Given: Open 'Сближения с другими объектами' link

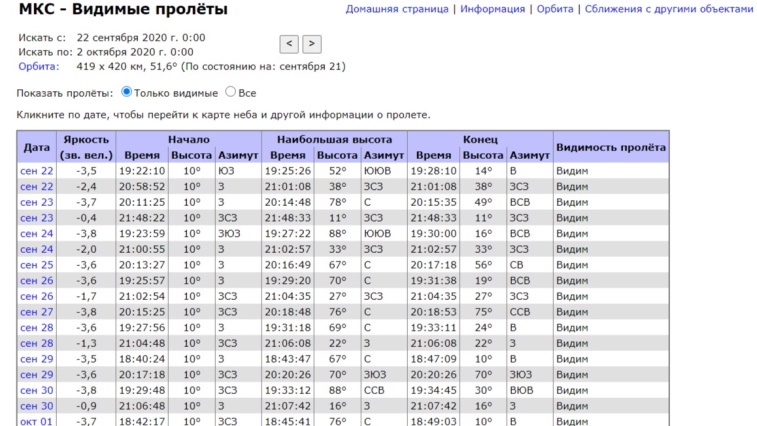Looking at the screenshot, I should pos(668,9).
